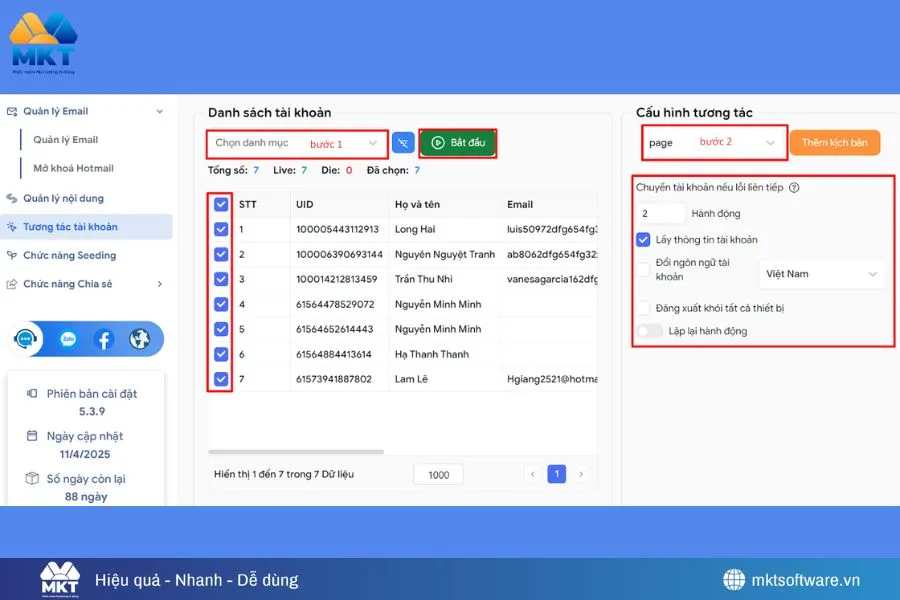Enable Đăng xuất khỏi tất cả thiết bị

pyautogui.click(x=644, y=308)
